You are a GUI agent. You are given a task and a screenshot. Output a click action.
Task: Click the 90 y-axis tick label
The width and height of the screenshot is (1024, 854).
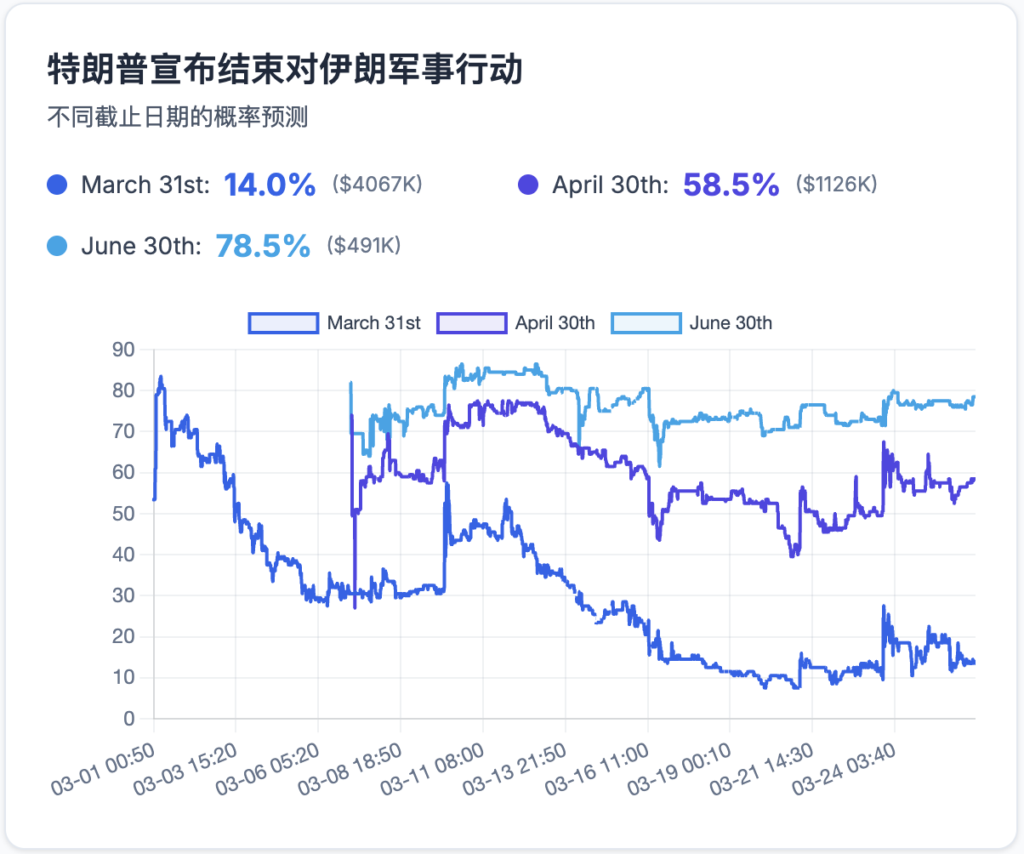(x=123, y=349)
